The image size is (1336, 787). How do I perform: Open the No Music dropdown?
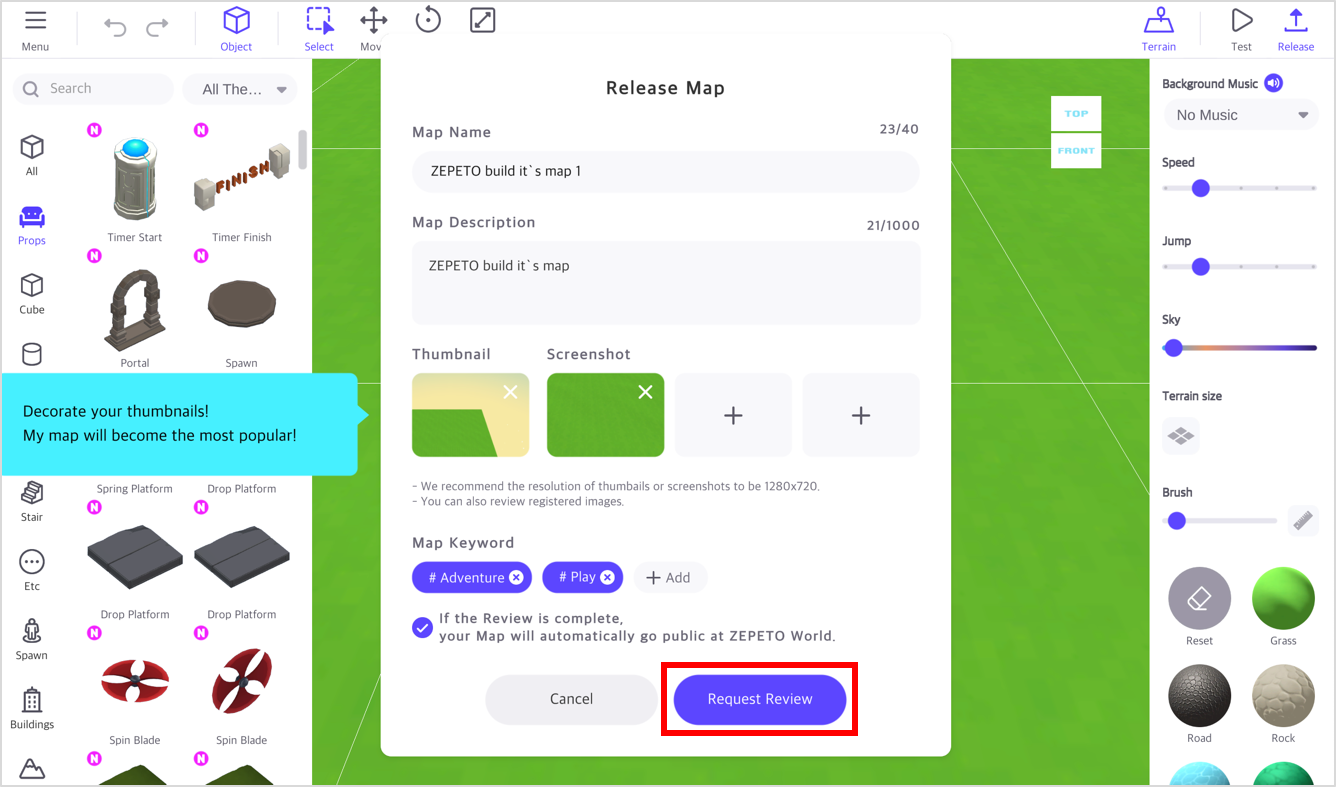[1241, 115]
